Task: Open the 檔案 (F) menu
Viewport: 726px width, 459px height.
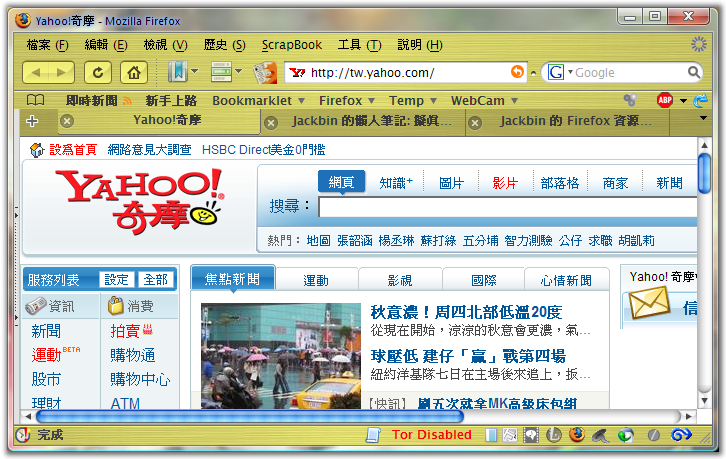Action: 47,45
